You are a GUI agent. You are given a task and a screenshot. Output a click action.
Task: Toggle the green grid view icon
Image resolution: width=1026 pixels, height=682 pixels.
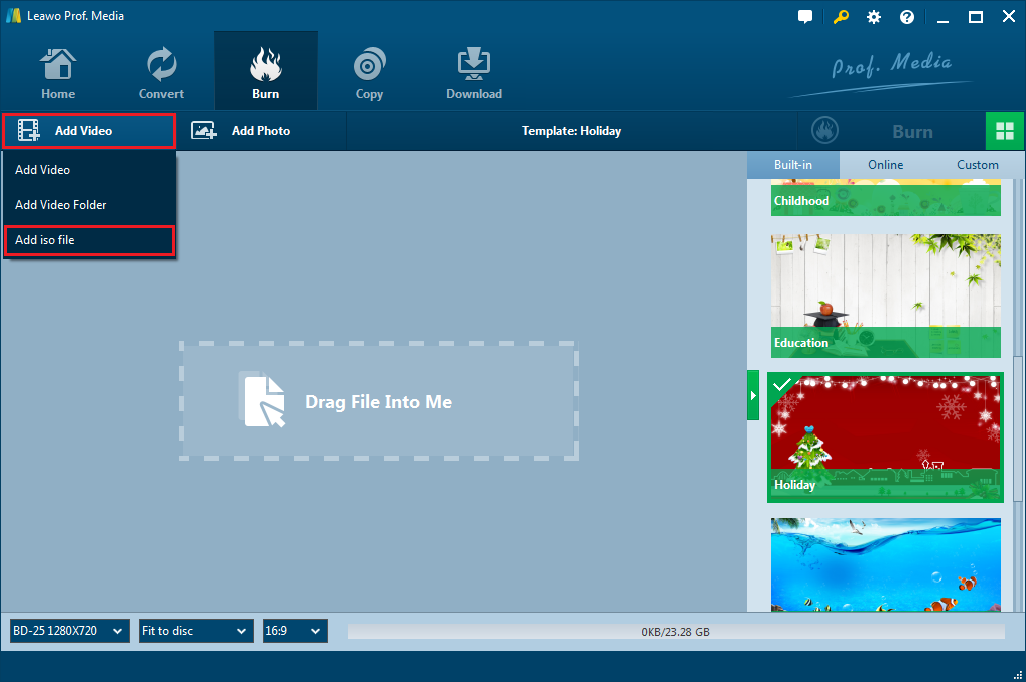[1004, 132]
